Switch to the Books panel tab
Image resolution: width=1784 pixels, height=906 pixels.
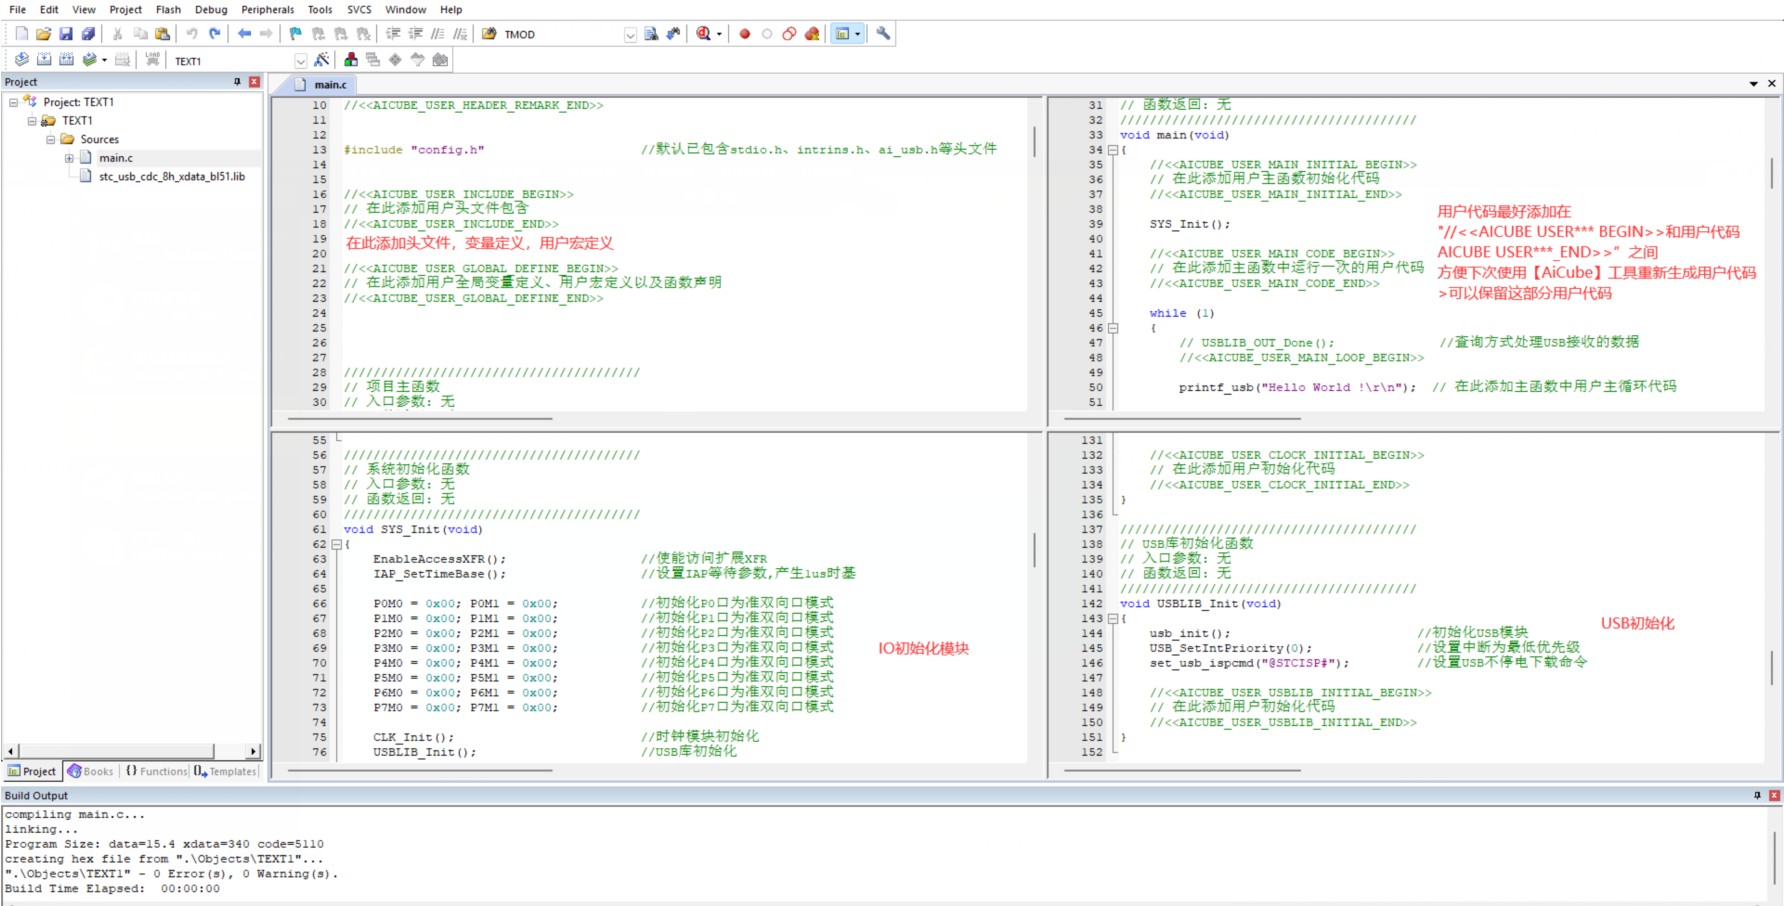(90, 771)
